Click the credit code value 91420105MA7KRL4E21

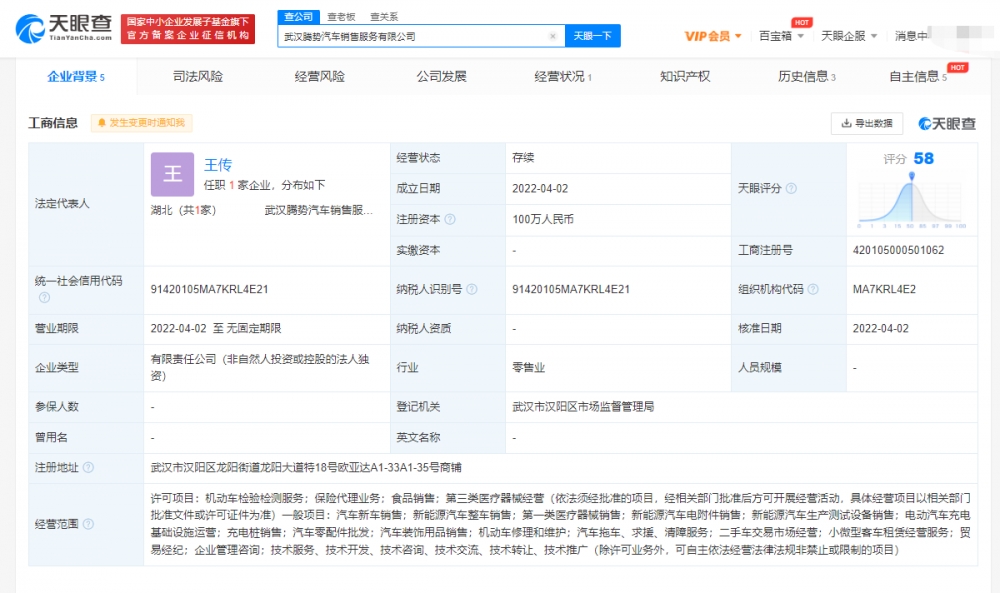(209, 289)
